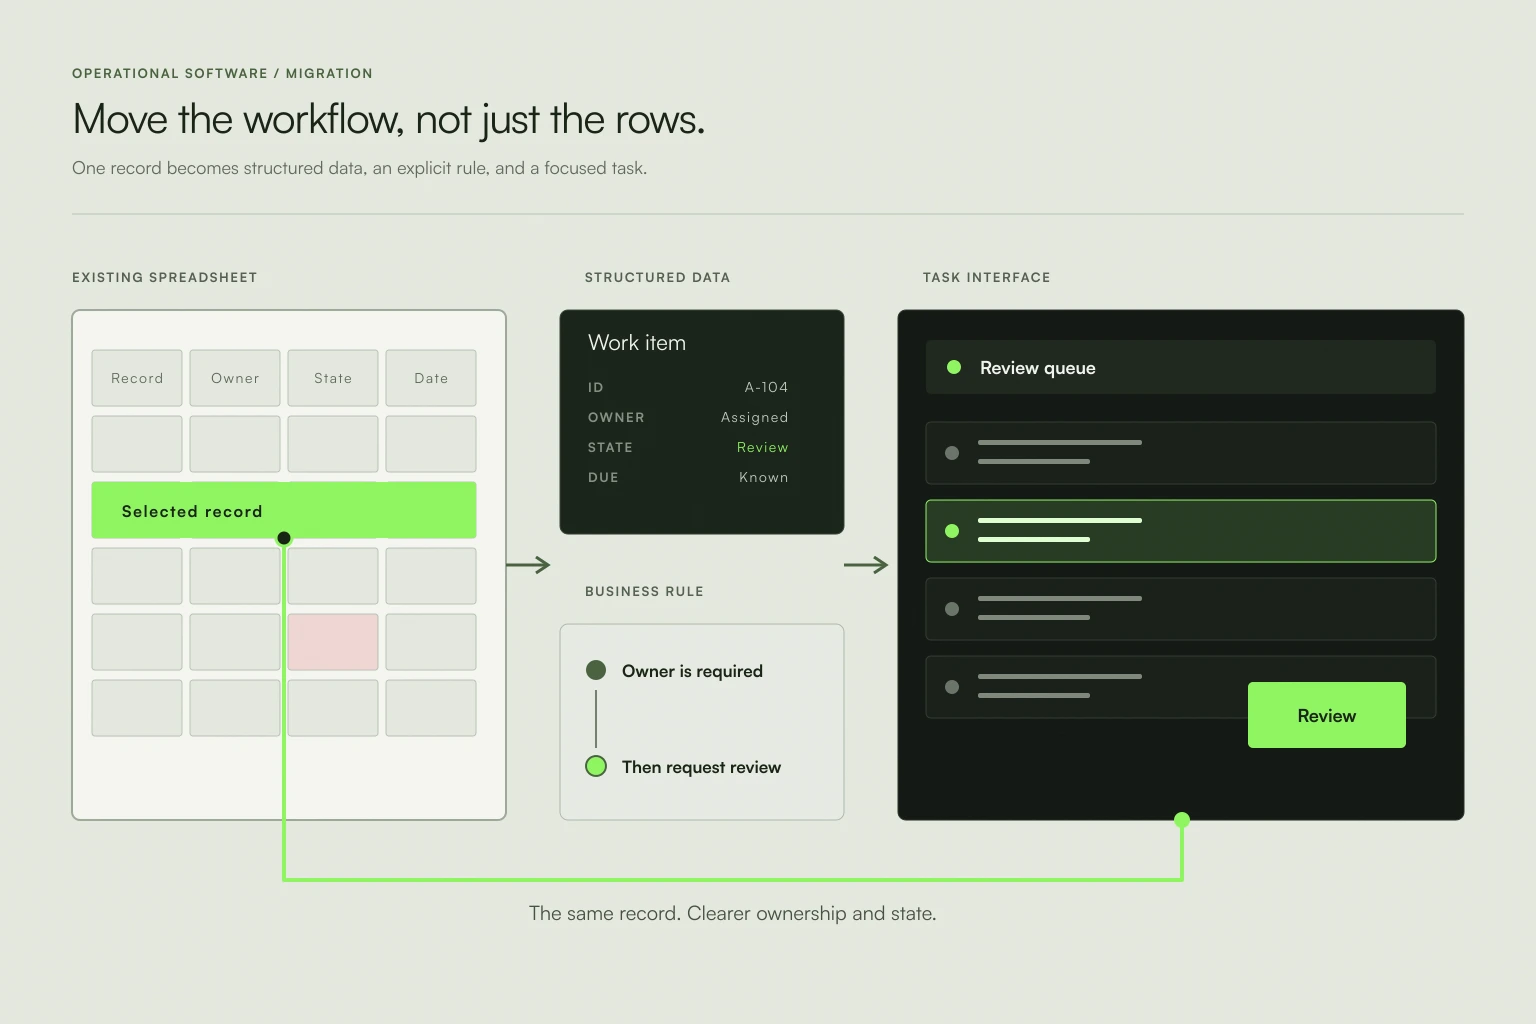This screenshot has width=1536, height=1024.
Task: Click the headline "Move the workflow, not just the rows."
Action: click(x=389, y=119)
